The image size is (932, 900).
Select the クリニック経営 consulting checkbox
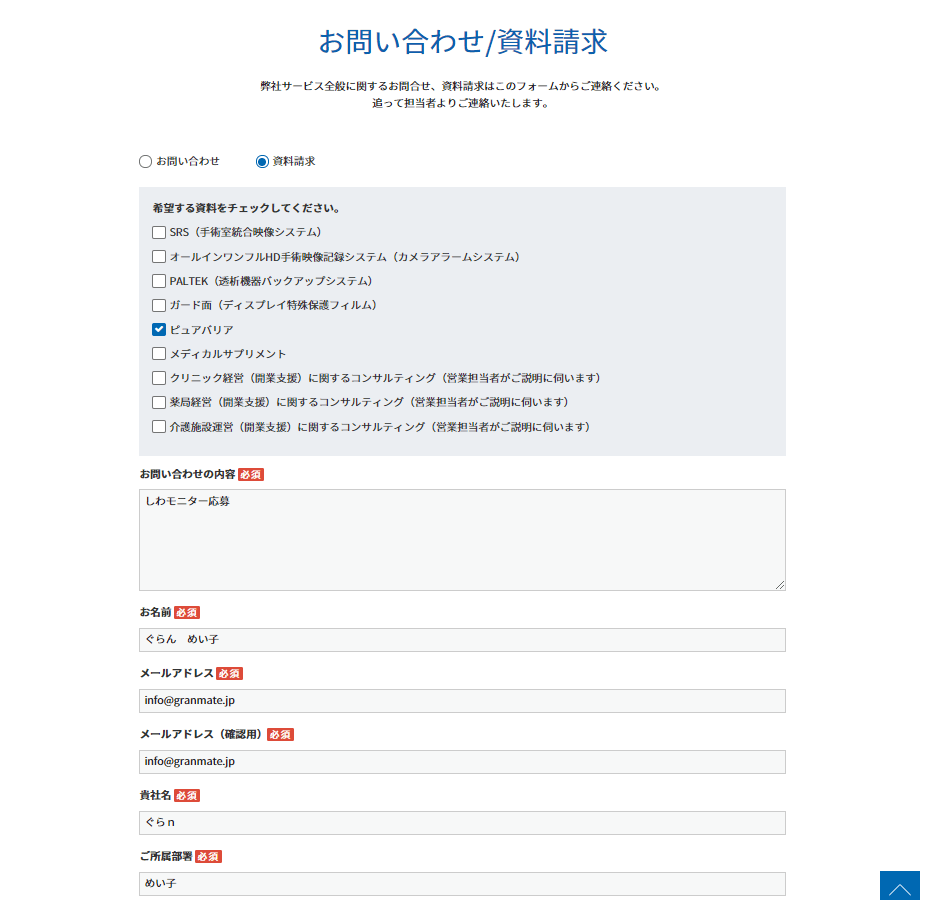click(159, 378)
